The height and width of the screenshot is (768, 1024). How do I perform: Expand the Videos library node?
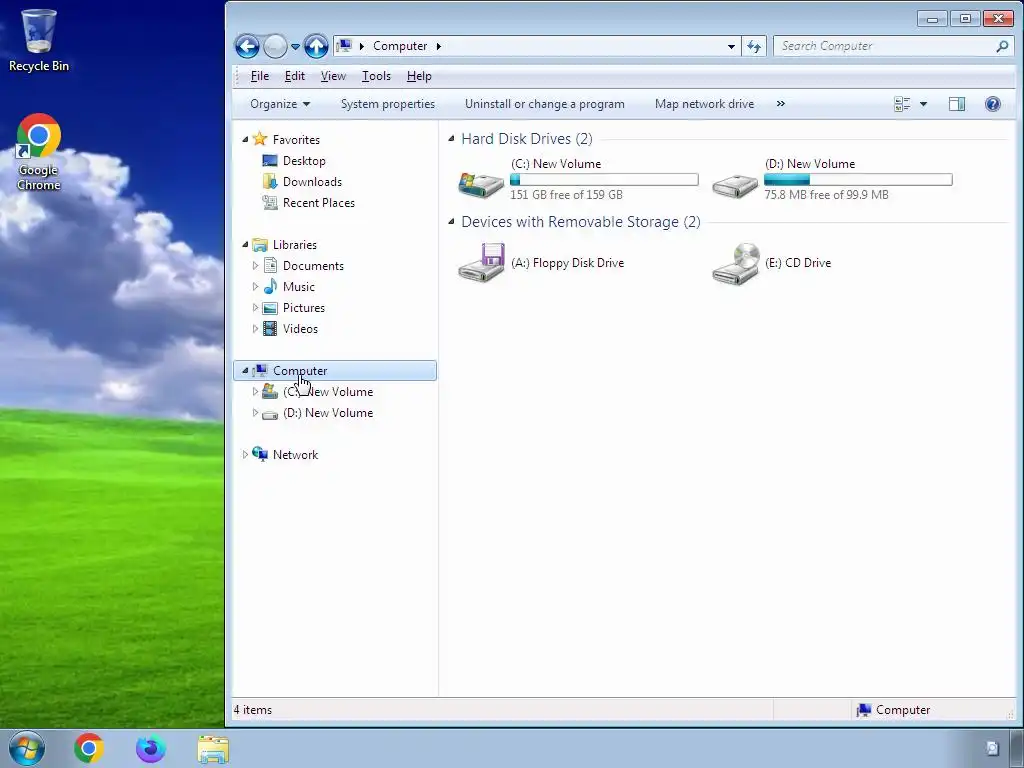(255, 328)
